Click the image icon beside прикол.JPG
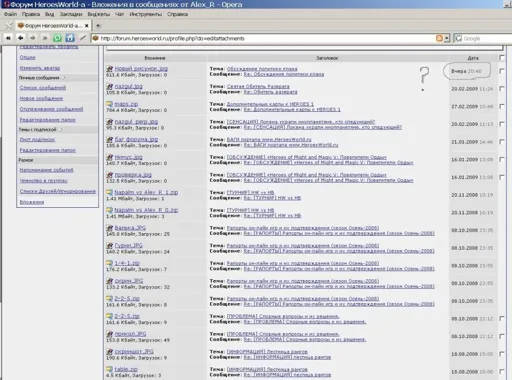512x380 pixels. point(110,334)
